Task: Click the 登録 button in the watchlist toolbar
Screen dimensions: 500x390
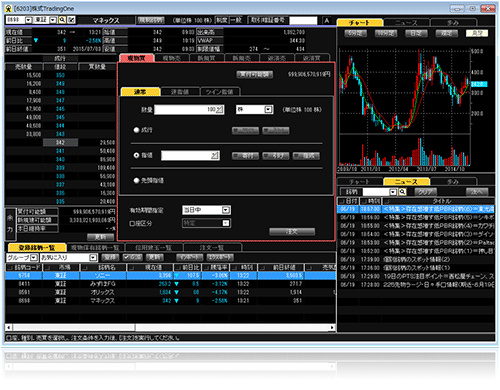Action: pos(110,257)
